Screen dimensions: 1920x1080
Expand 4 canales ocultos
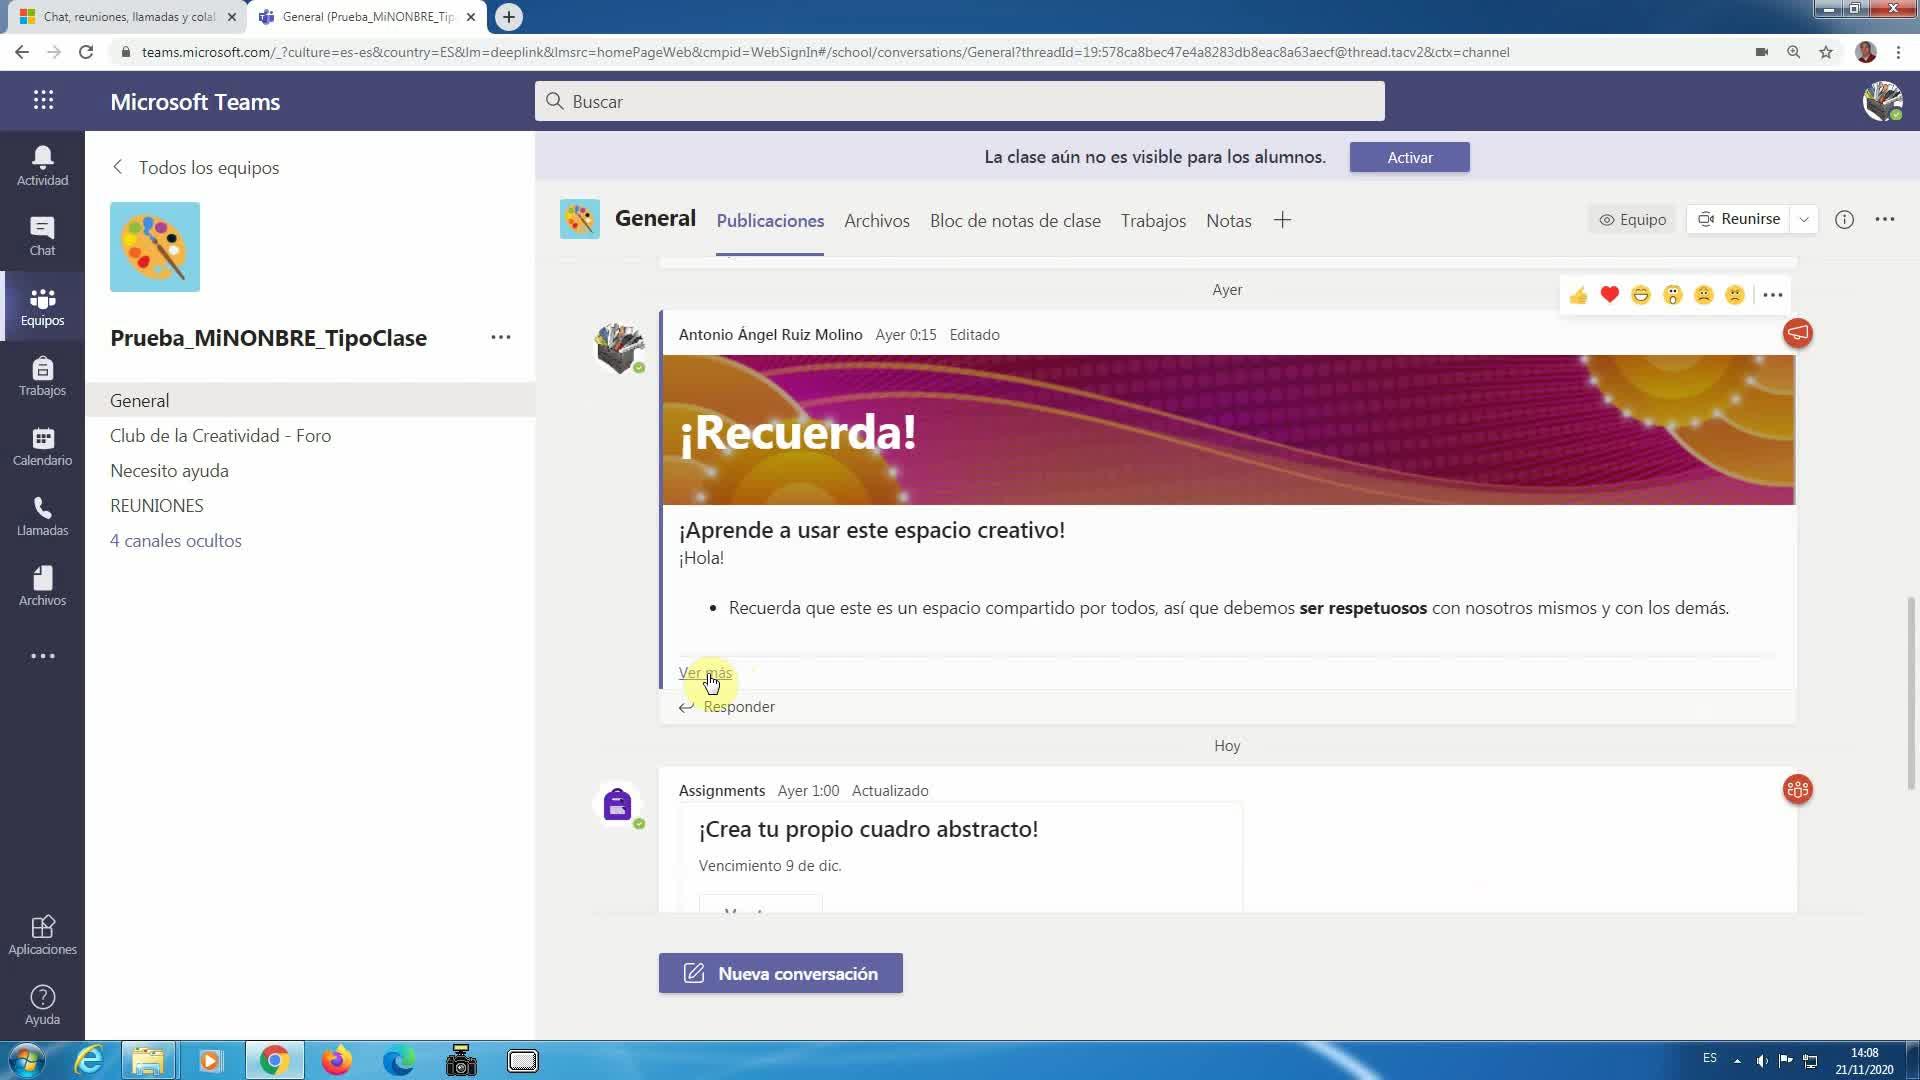pyautogui.click(x=176, y=541)
